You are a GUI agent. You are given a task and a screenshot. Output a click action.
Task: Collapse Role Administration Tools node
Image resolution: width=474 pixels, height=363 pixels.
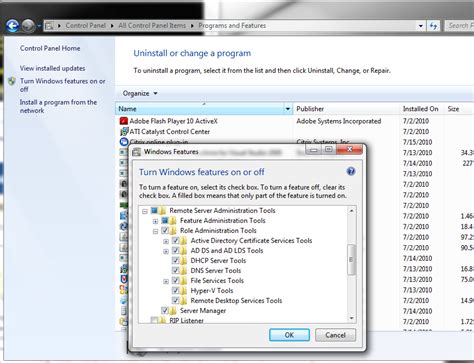click(155, 231)
